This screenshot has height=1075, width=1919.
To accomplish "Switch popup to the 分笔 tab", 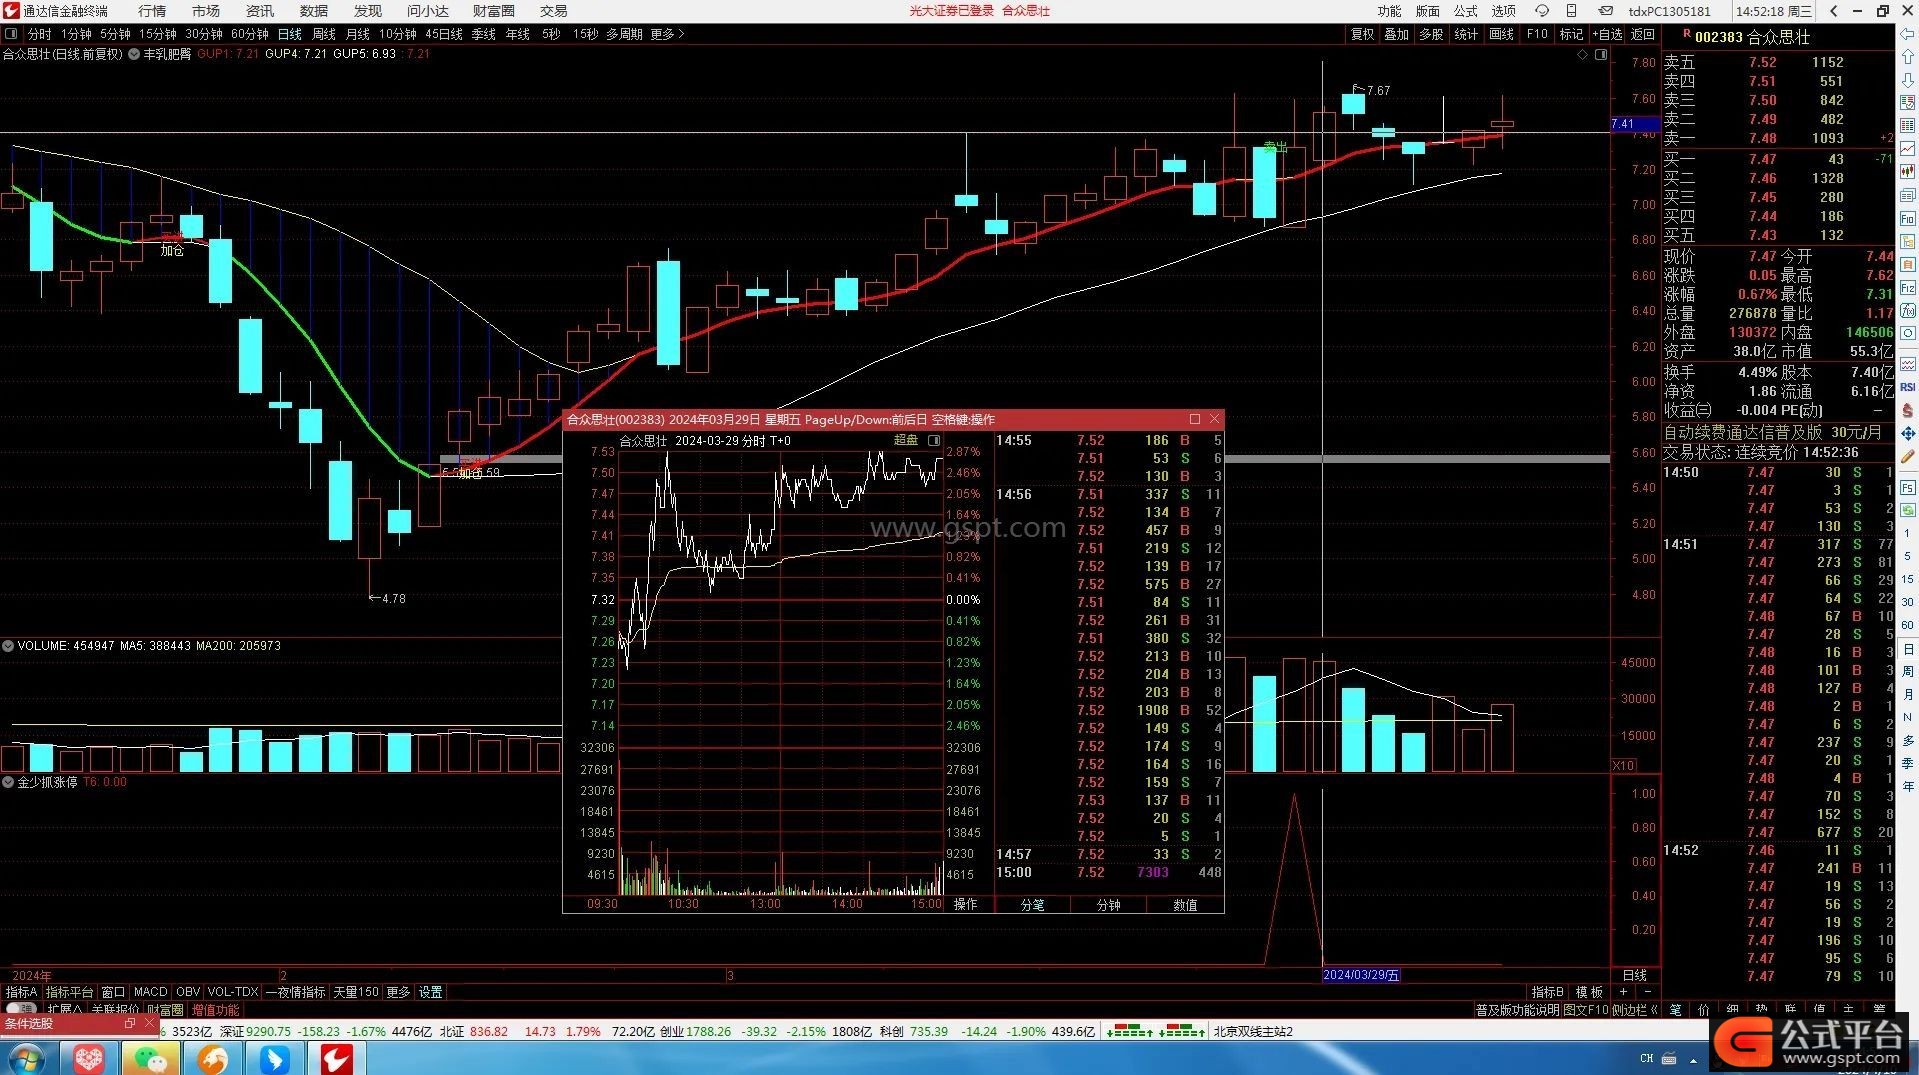I will pyautogui.click(x=1032, y=904).
